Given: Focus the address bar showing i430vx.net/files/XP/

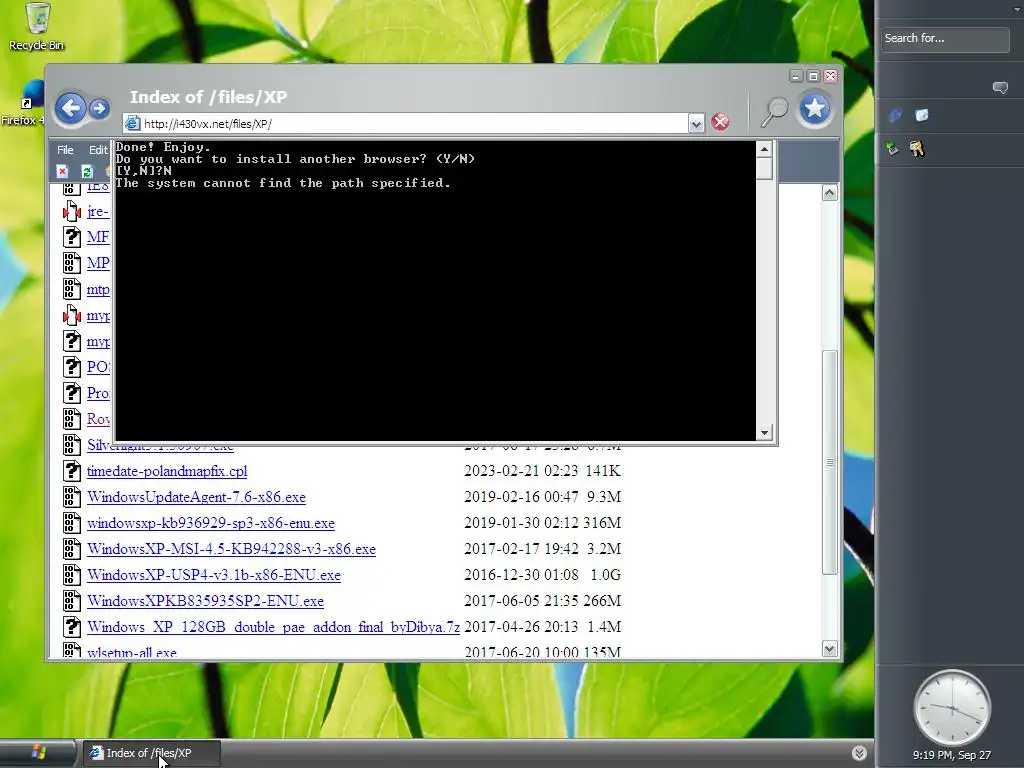Looking at the screenshot, I should [x=405, y=123].
